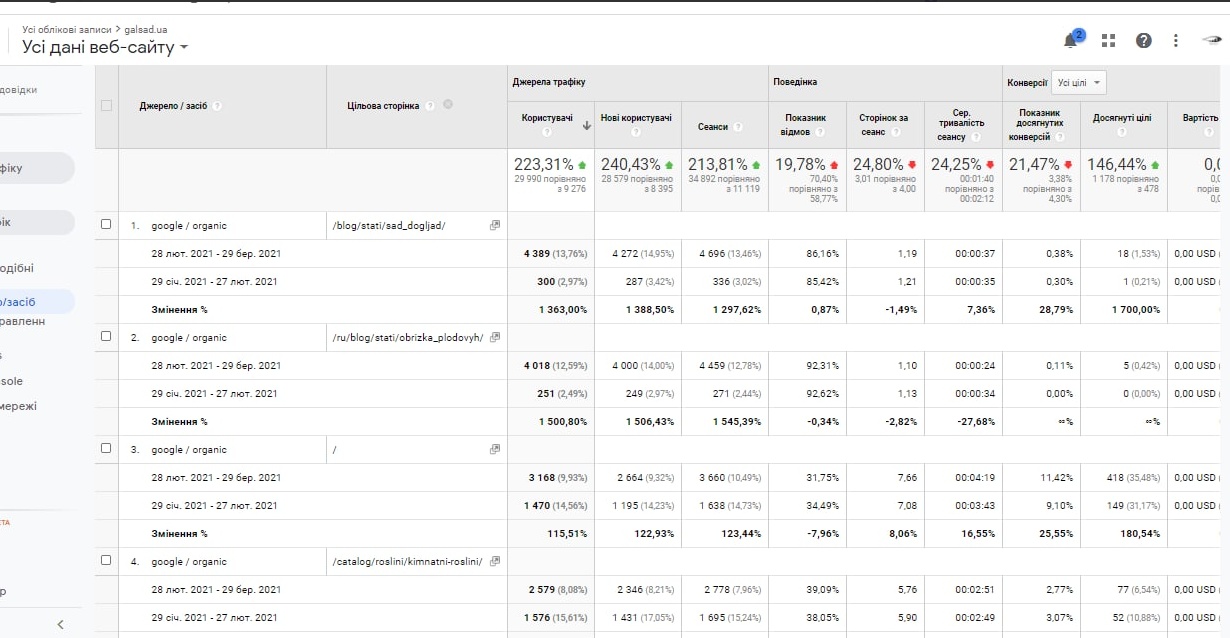The image size is (1230, 638).
Task: Collapse the left sidebar with chevron
Action: [60, 624]
